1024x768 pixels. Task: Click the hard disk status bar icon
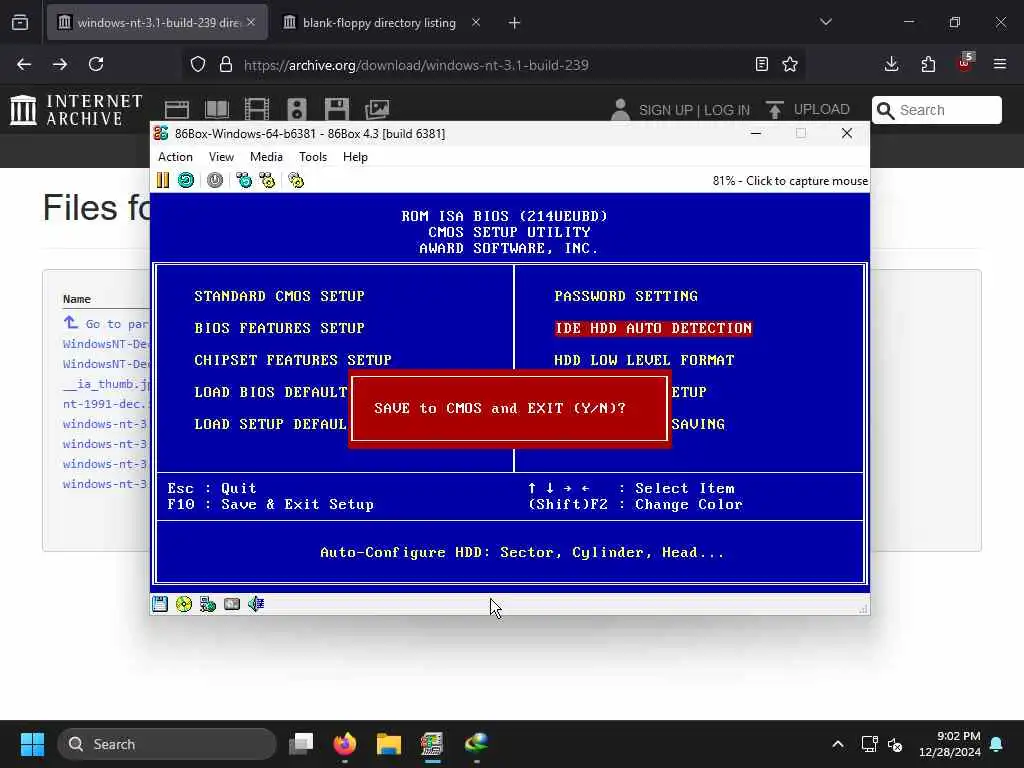pyautogui.click(x=232, y=604)
